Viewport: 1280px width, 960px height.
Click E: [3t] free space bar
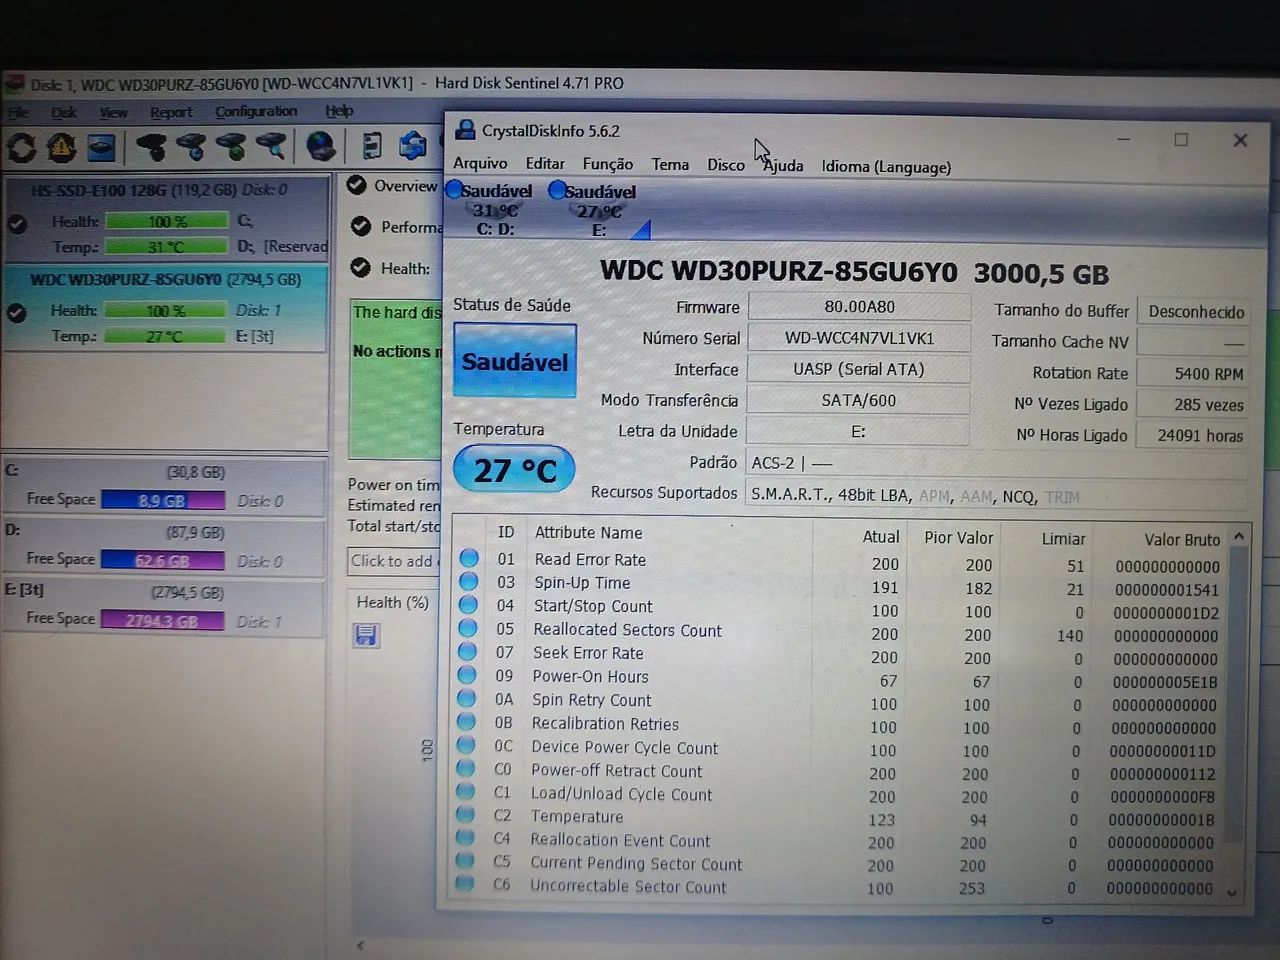(x=161, y=620)
